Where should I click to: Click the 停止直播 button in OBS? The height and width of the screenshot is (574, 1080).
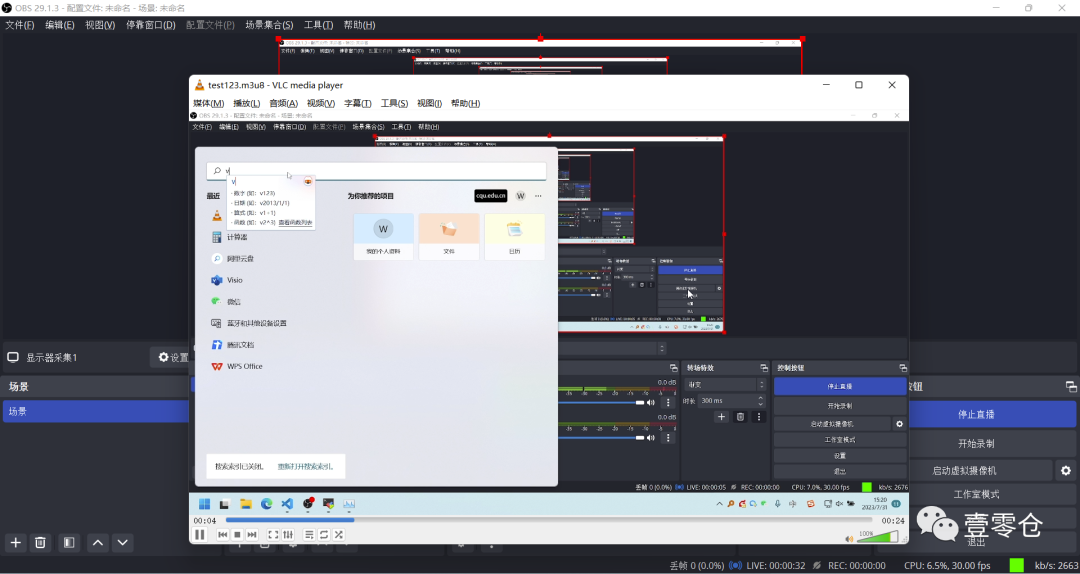[975, 414]
